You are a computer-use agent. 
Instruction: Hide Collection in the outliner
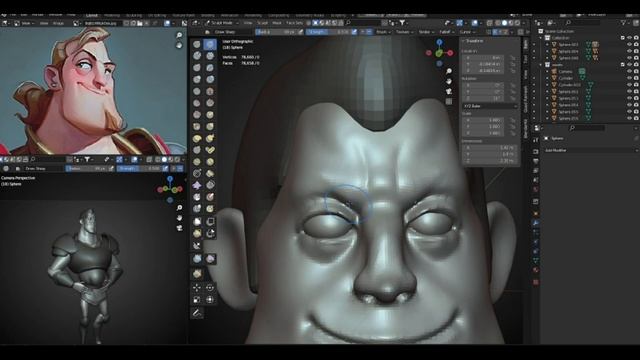[629, 38]
